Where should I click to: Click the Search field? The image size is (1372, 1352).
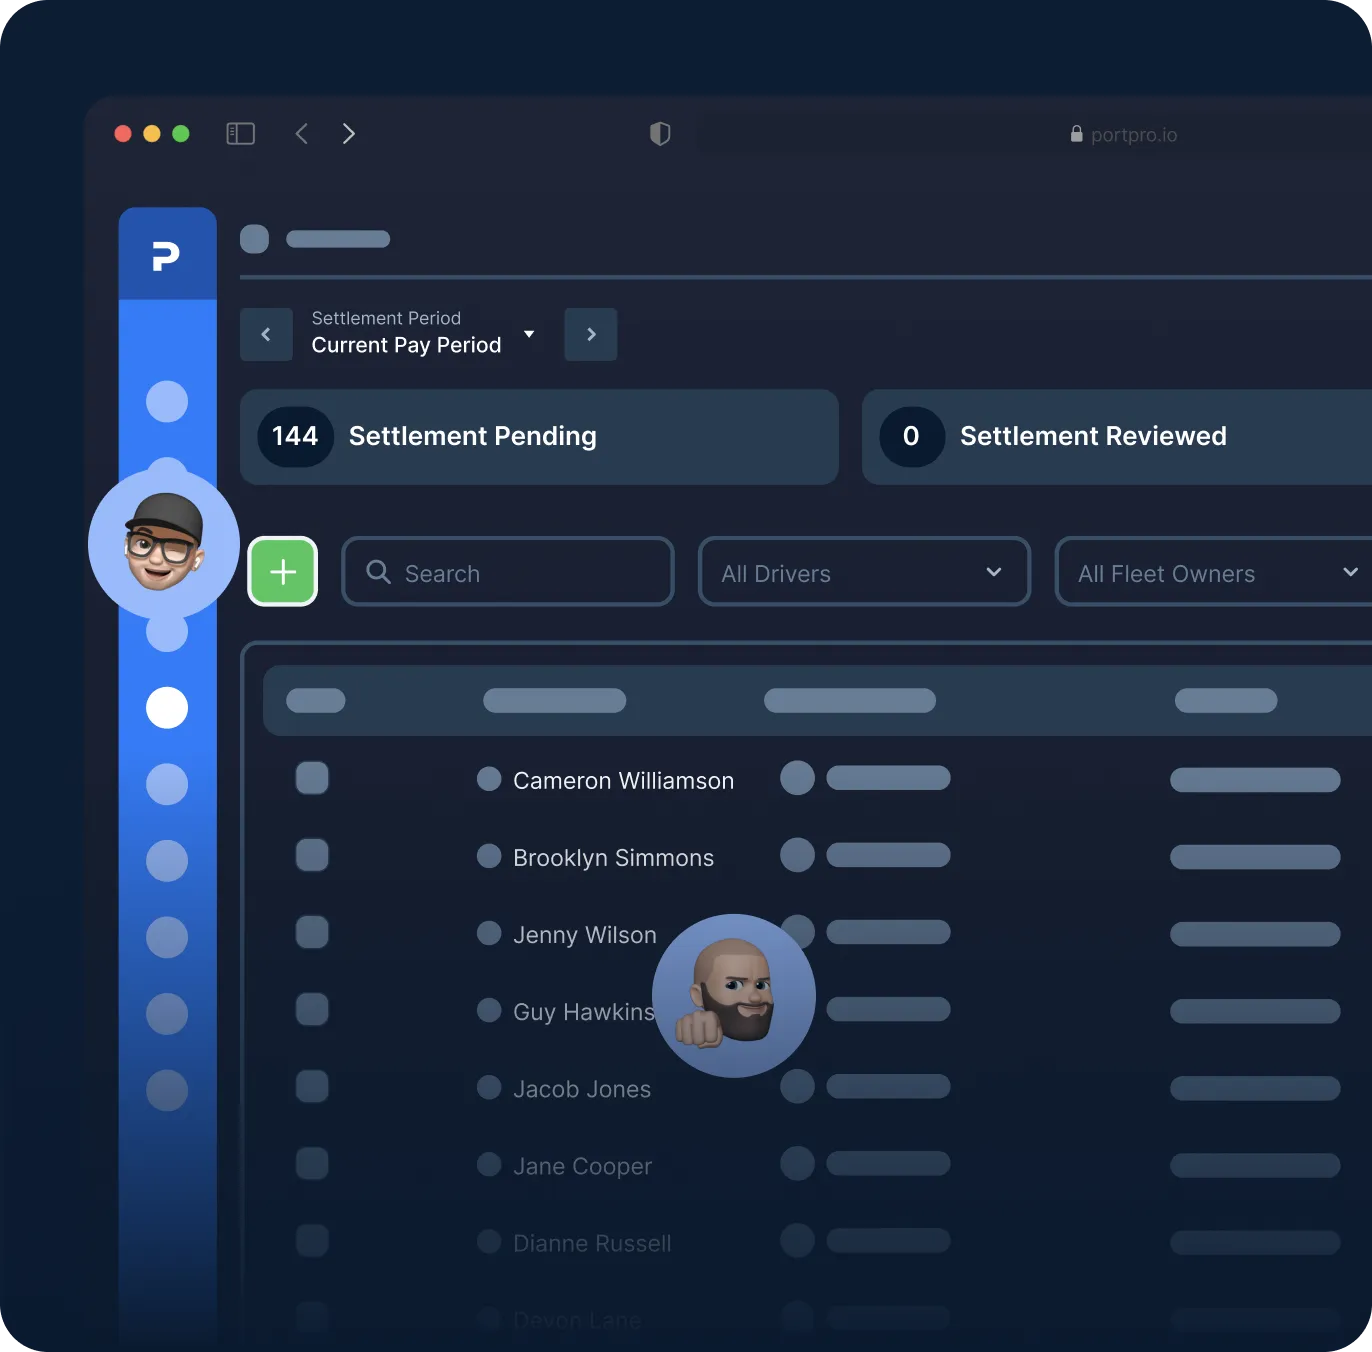tap(508, 571)
